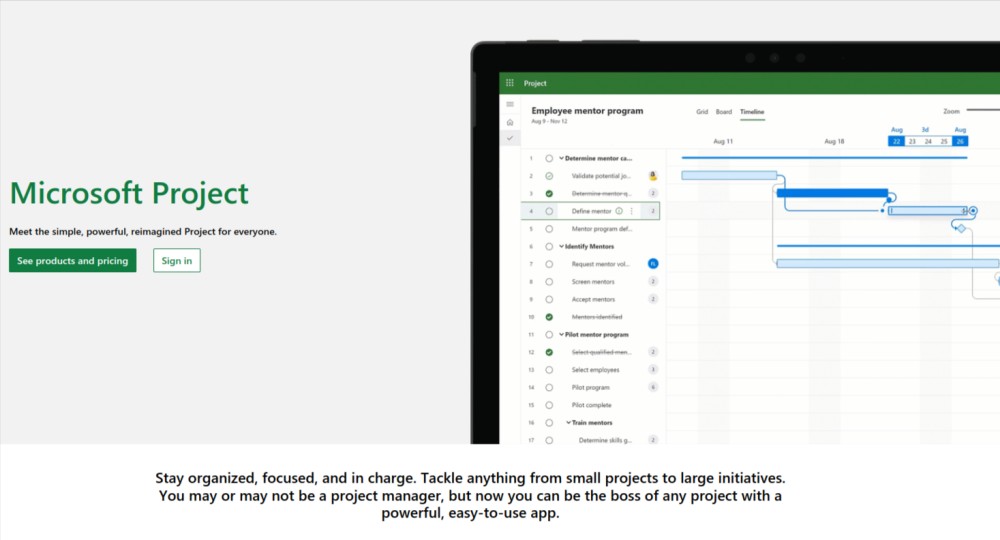Select the Mentors identified task name
The image size is (1000, 540).
(x=597, y=317)
